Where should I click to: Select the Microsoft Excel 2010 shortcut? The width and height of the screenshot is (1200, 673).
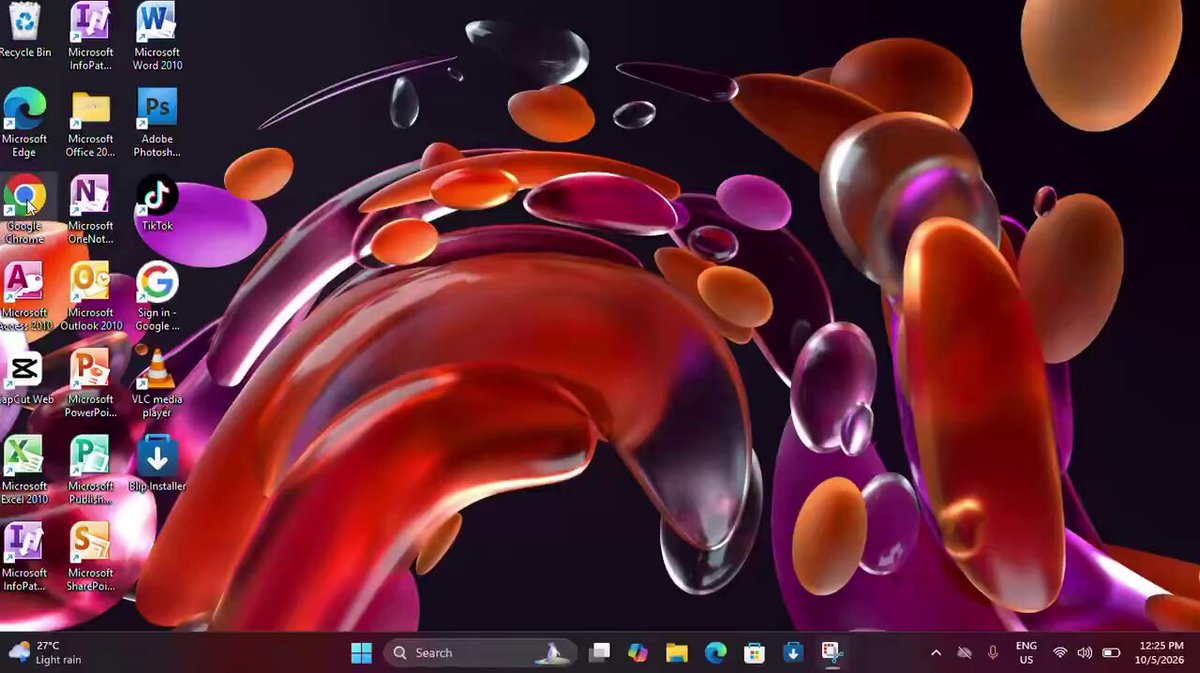coord(24,471)
